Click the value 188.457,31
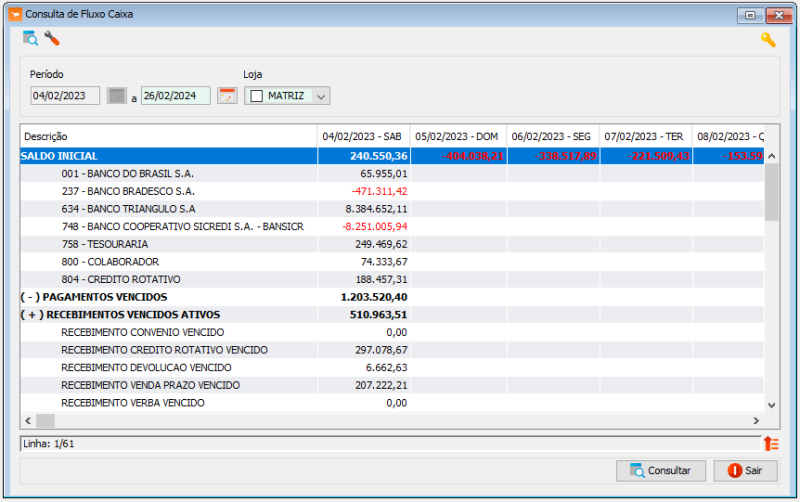This screenshot has width=800, height=502. click(x=381, y=279)
